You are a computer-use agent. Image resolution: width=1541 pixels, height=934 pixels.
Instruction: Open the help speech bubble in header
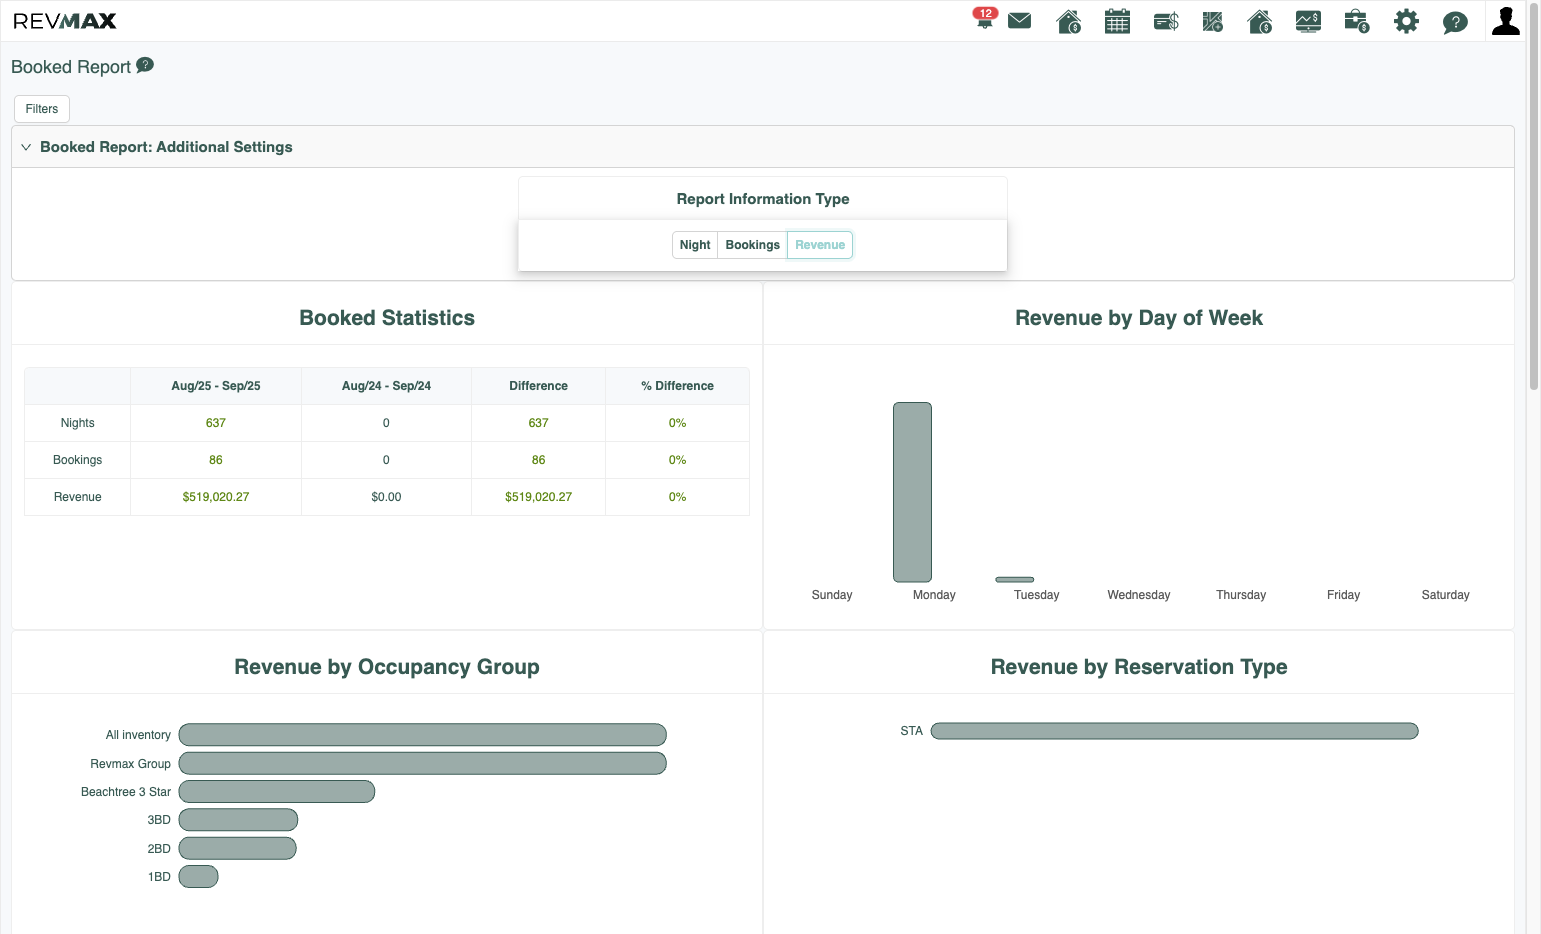click(1455, 22)
